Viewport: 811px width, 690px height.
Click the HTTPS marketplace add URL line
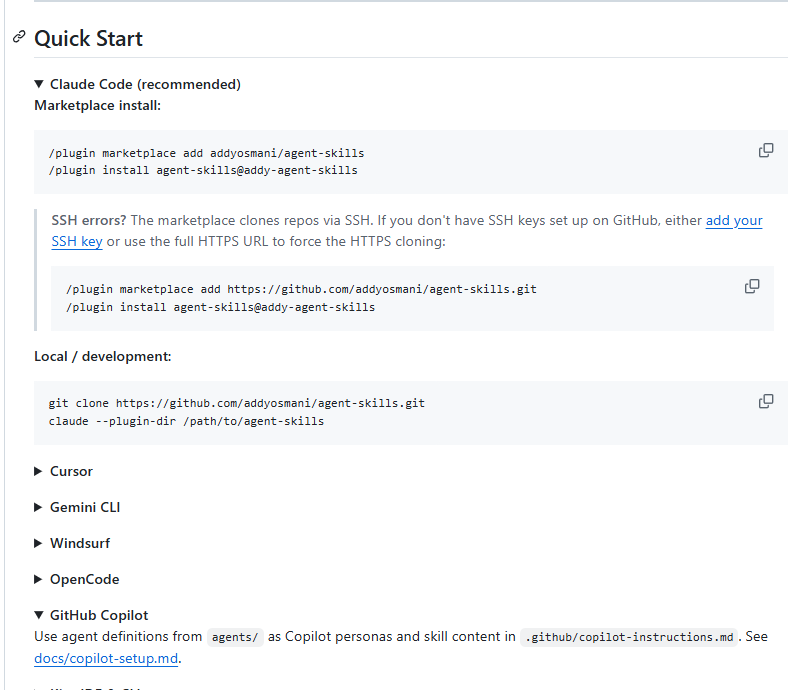point(302,289)
